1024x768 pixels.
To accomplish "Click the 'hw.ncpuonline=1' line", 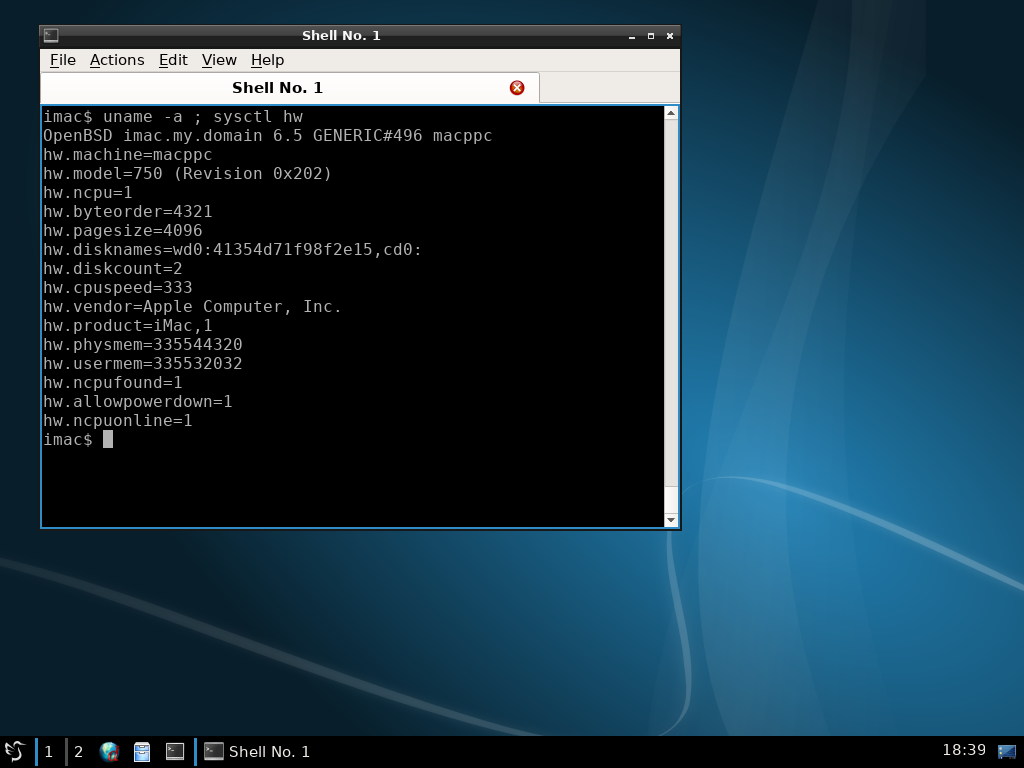I will [118, 420].
